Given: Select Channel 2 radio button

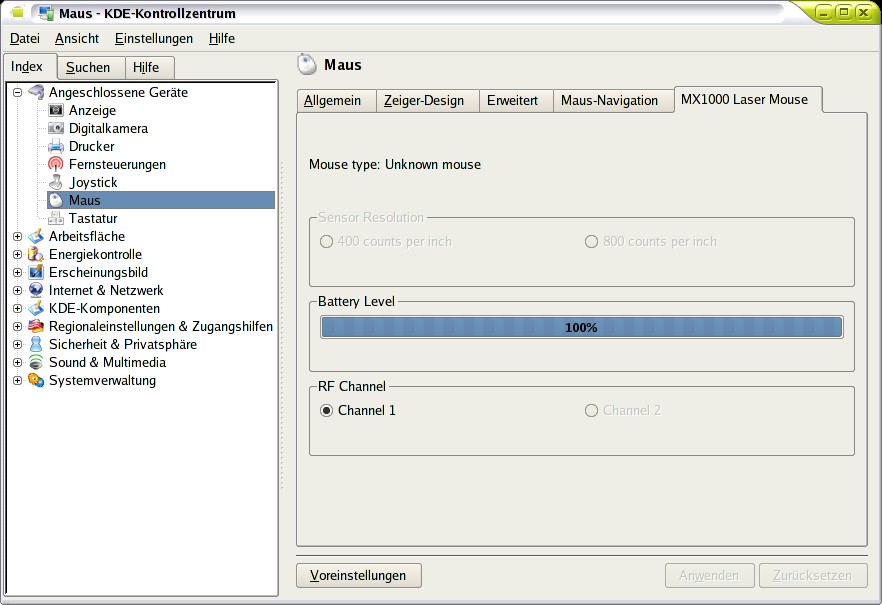Looking at the screenshot, I should (x=591, y=410).
